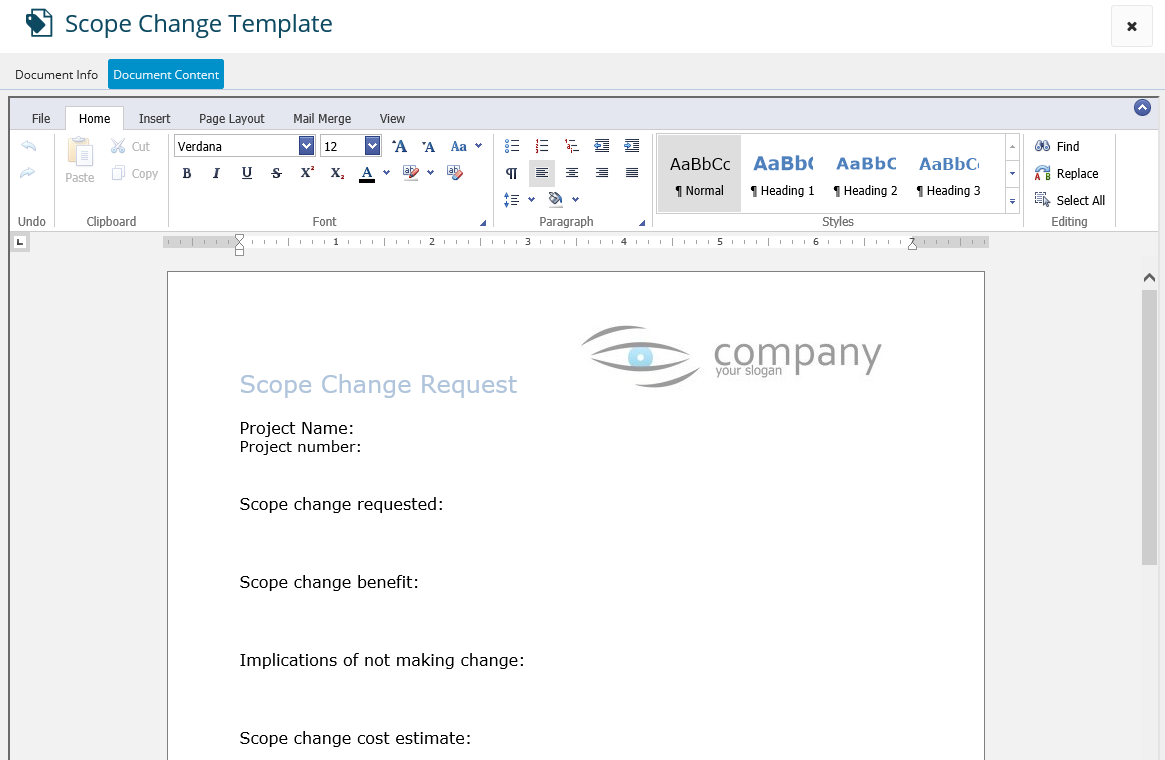Close the Scope Change Template dialog
The height and width of the screenshot is (760, 1165).
coord(1132,26)
